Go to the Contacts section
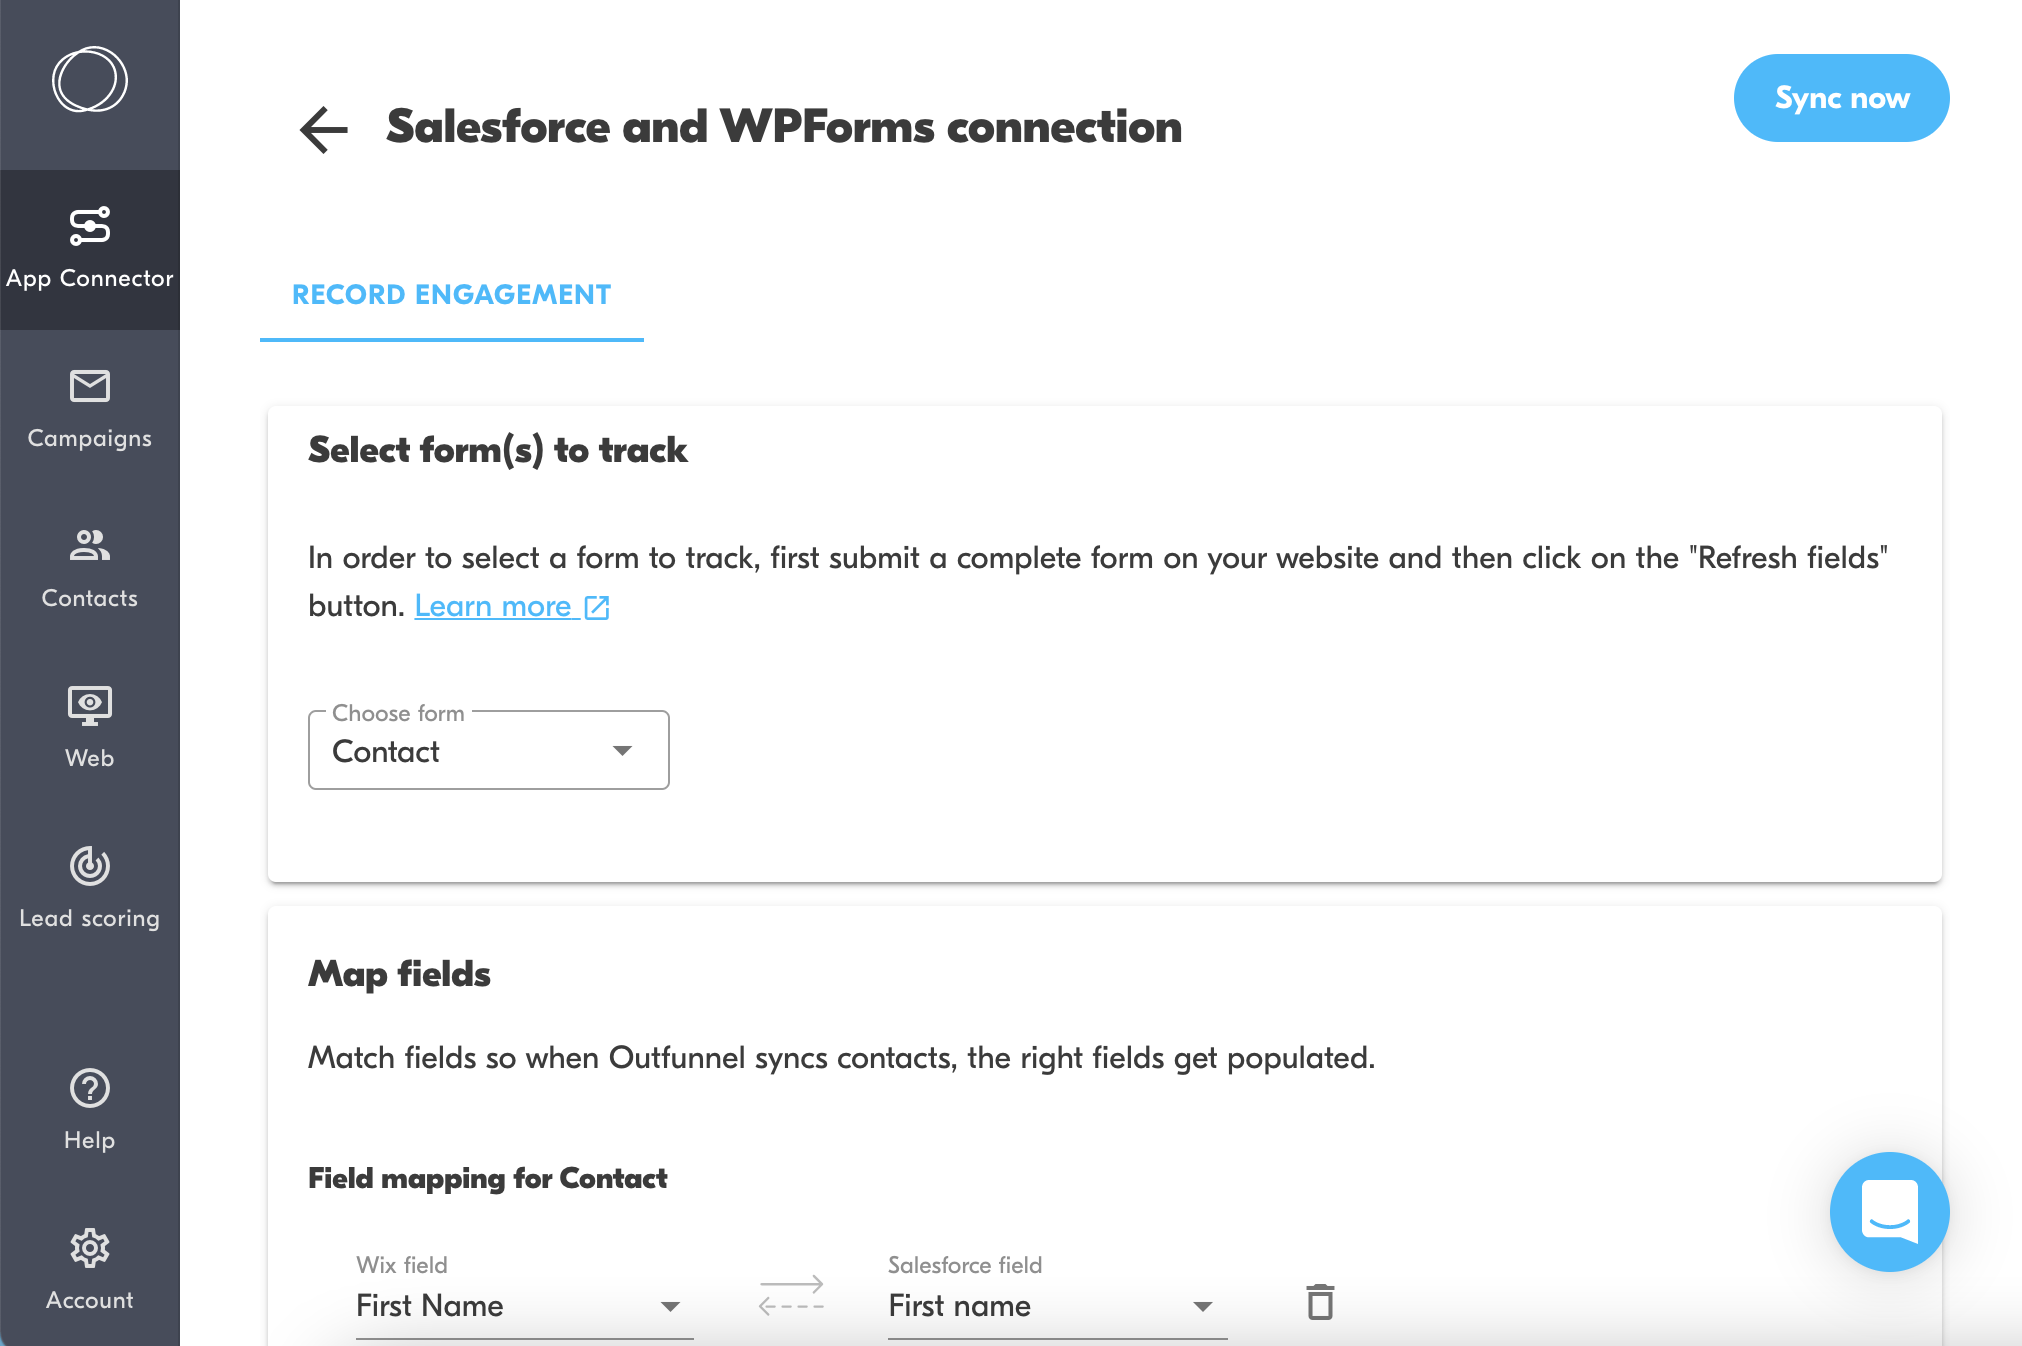Image resolution: width=2022 pixels, height=1346 pixels. pos(89,568)
